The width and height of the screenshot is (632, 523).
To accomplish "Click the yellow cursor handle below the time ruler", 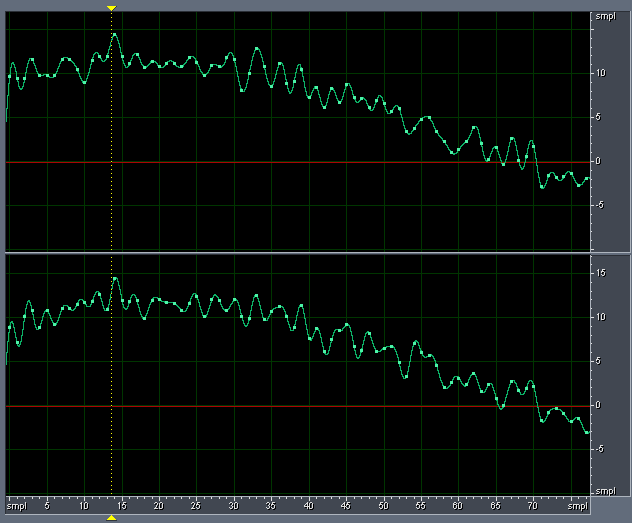I will coord(112,518).
